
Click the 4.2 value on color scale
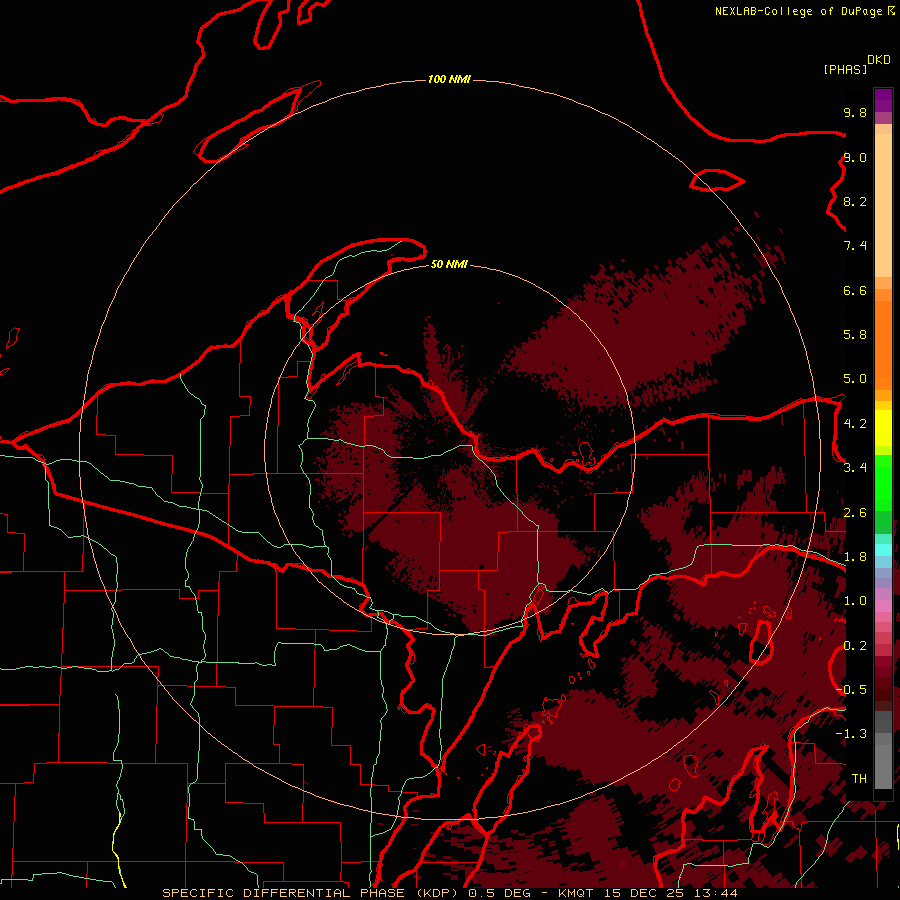tap(855, 424)
